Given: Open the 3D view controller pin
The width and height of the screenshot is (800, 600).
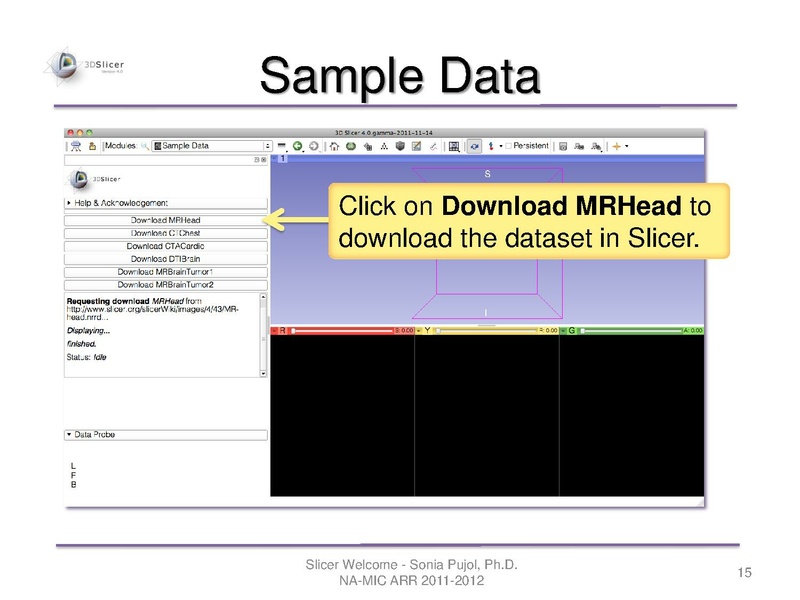Looking at the screenshot, I should tap(274, 159).
